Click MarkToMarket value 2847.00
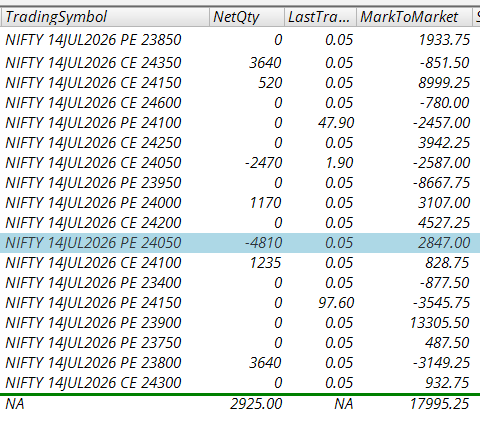Screen dimensions: 480x433 click(444, 243)
